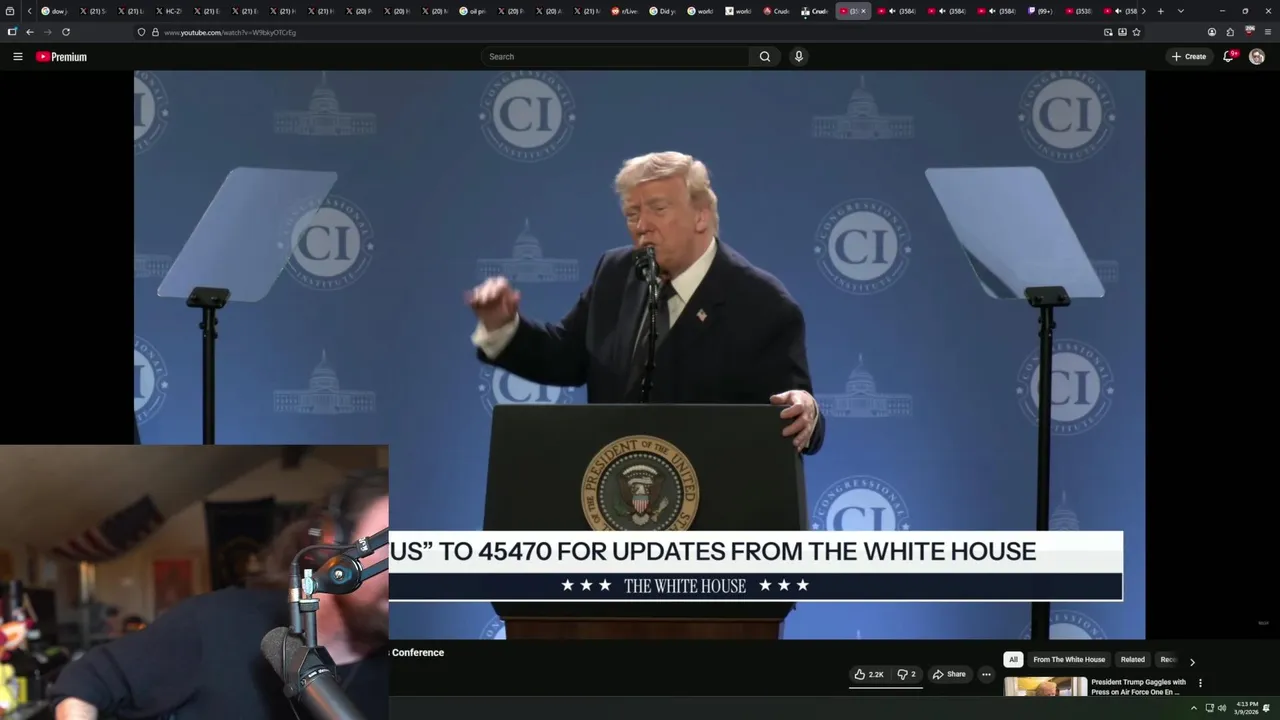Like the video showing 2.2K

tap(868, 674)
